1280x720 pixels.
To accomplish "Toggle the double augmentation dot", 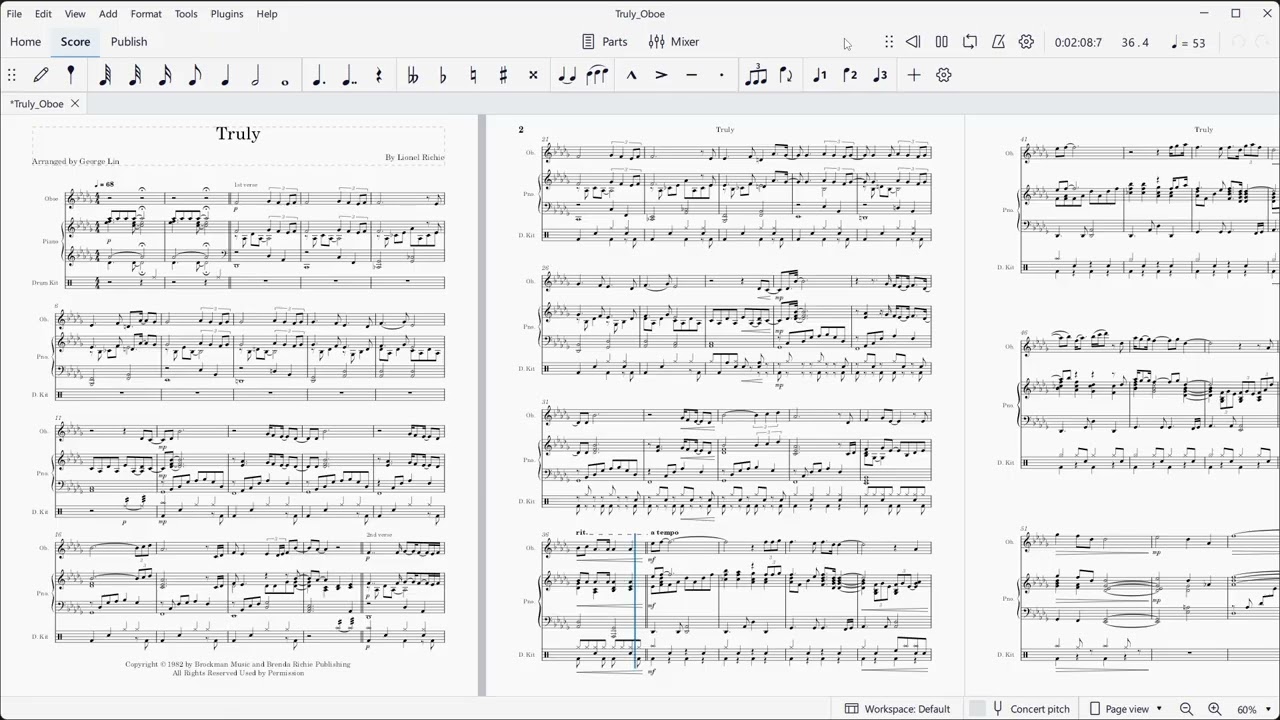I will [x=349, y=75].
